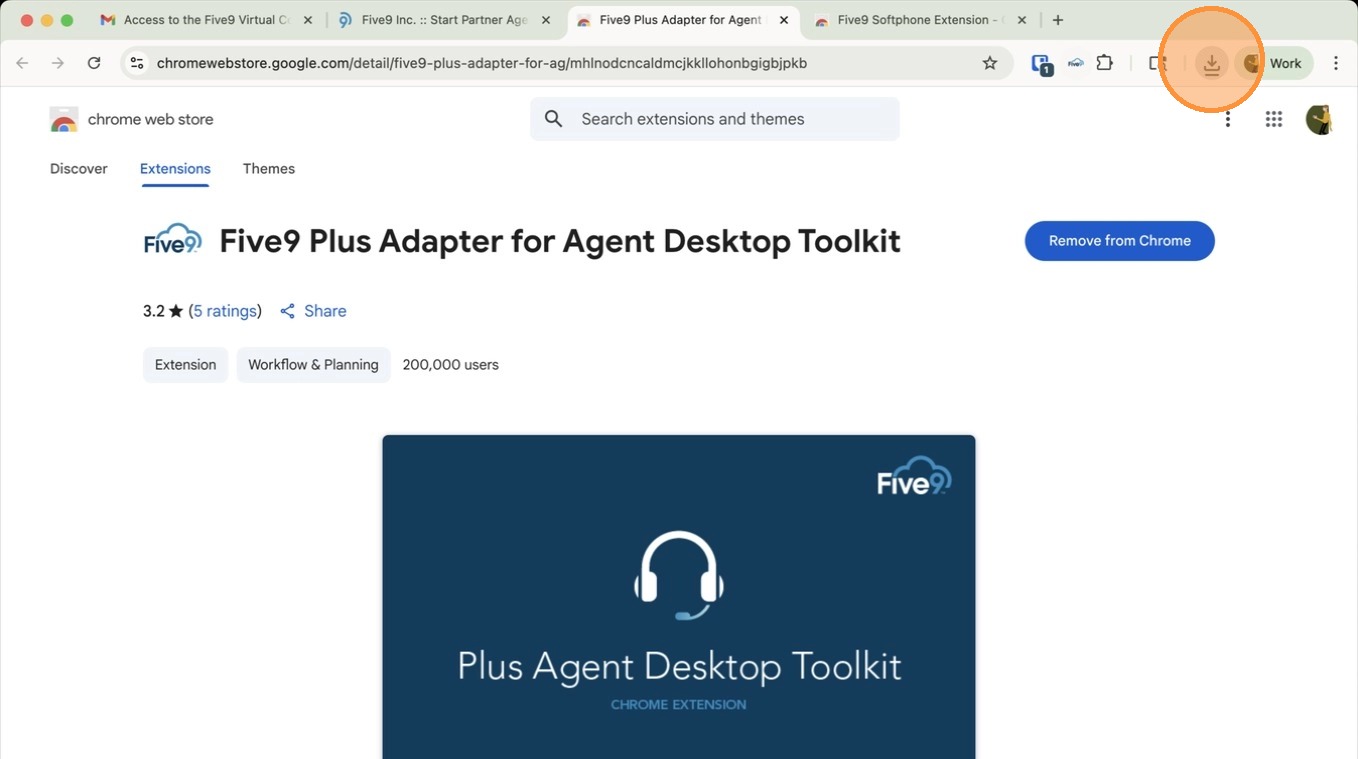1358x759 pixels.
Task: Open the 5 ratings link
Action: (225, 311)
